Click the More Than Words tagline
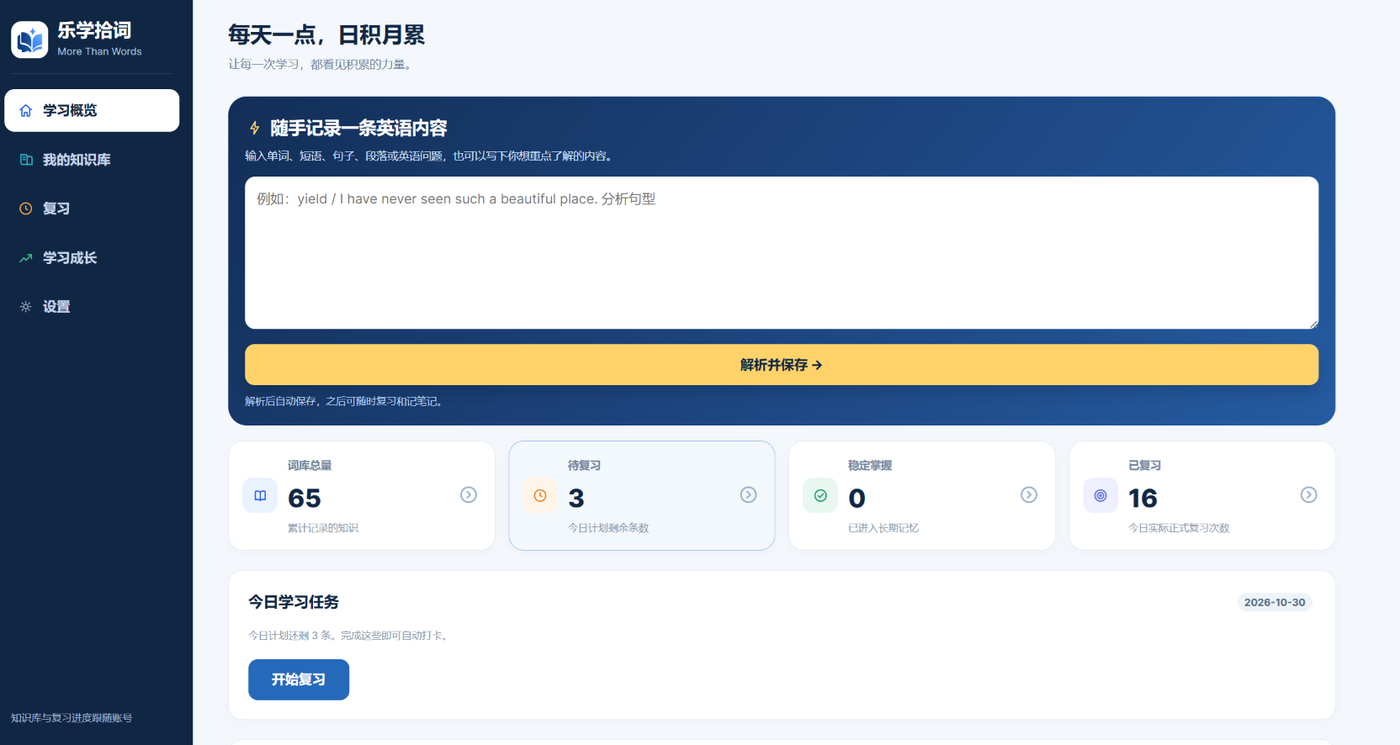Image resolution: width=1400 pixels, height=745 pixels. tap(99, 52)
